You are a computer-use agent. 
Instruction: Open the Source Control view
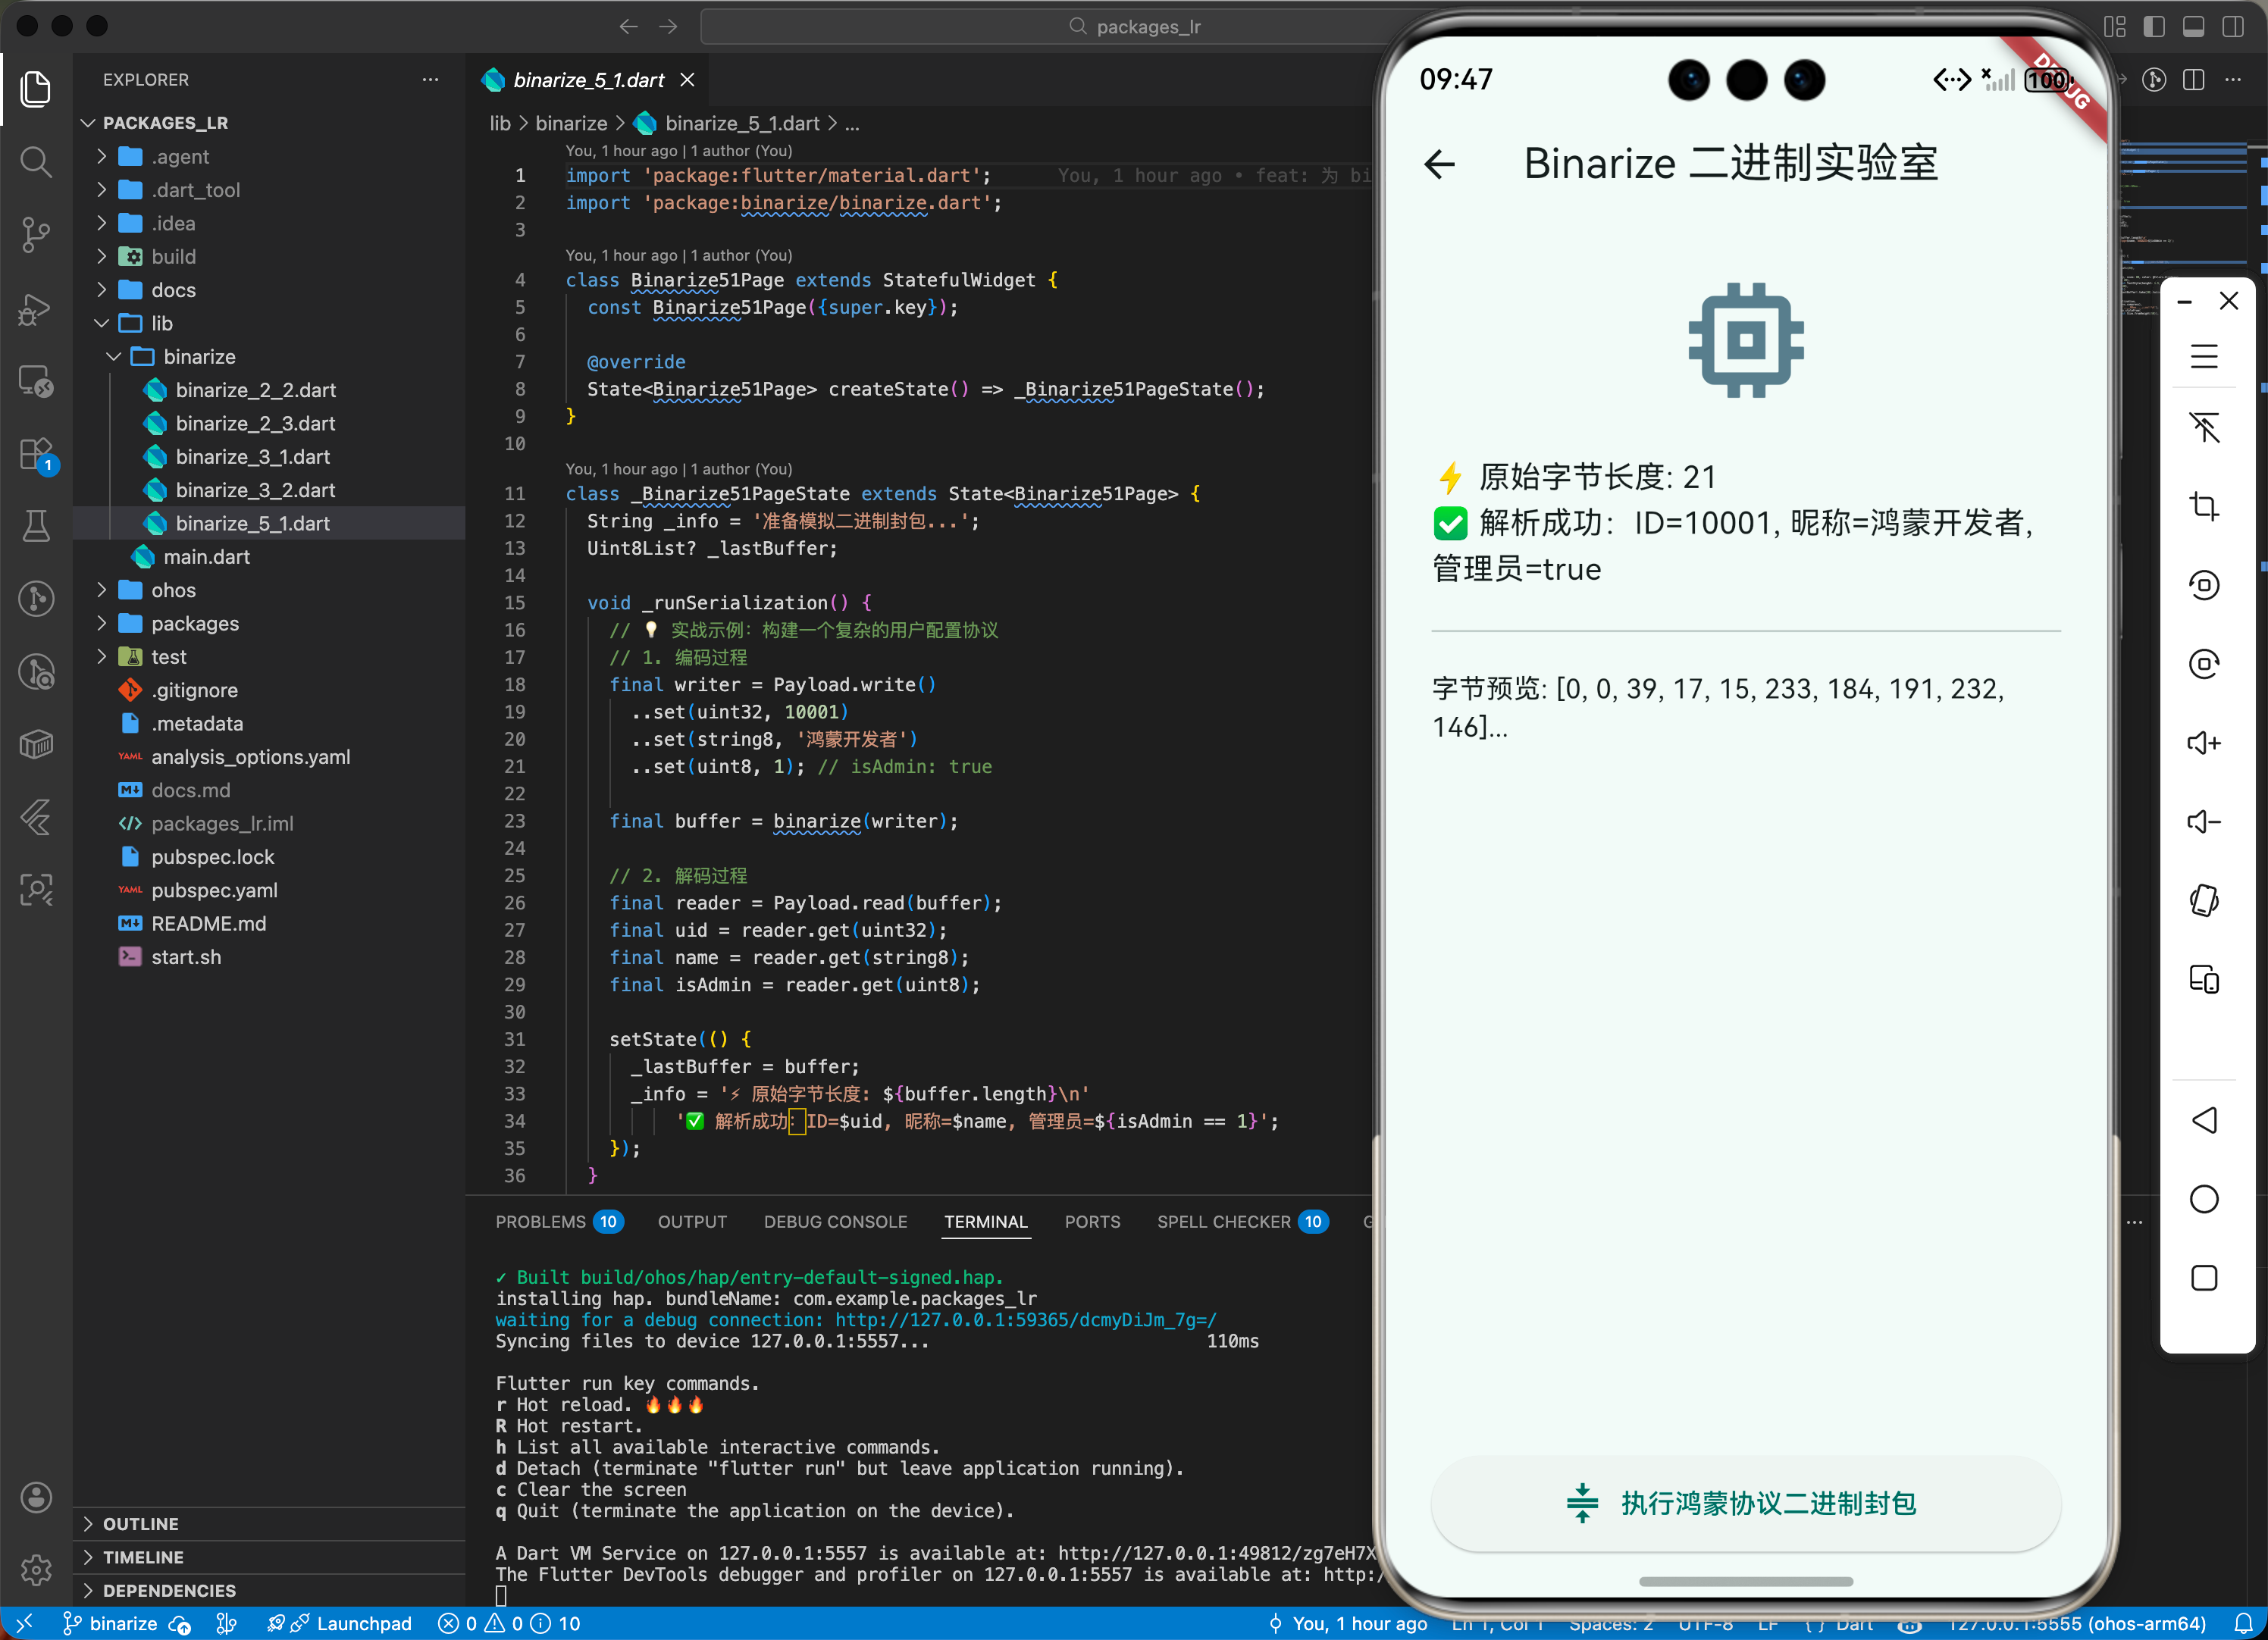pos(36,234)
